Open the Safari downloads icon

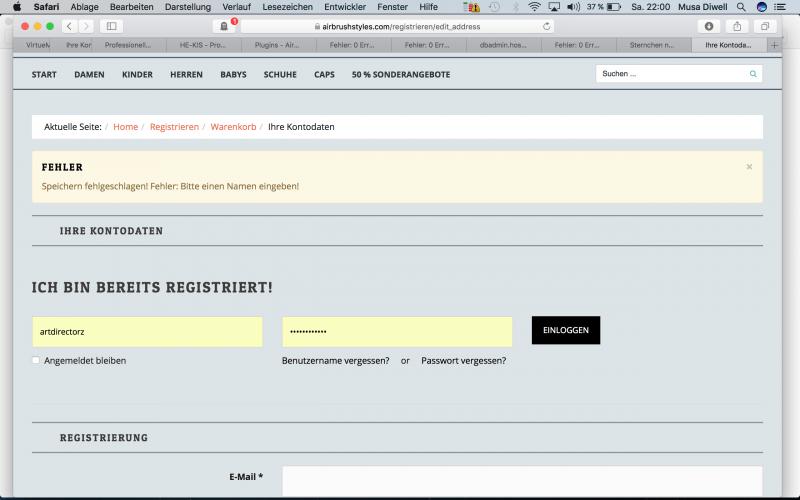709,26
